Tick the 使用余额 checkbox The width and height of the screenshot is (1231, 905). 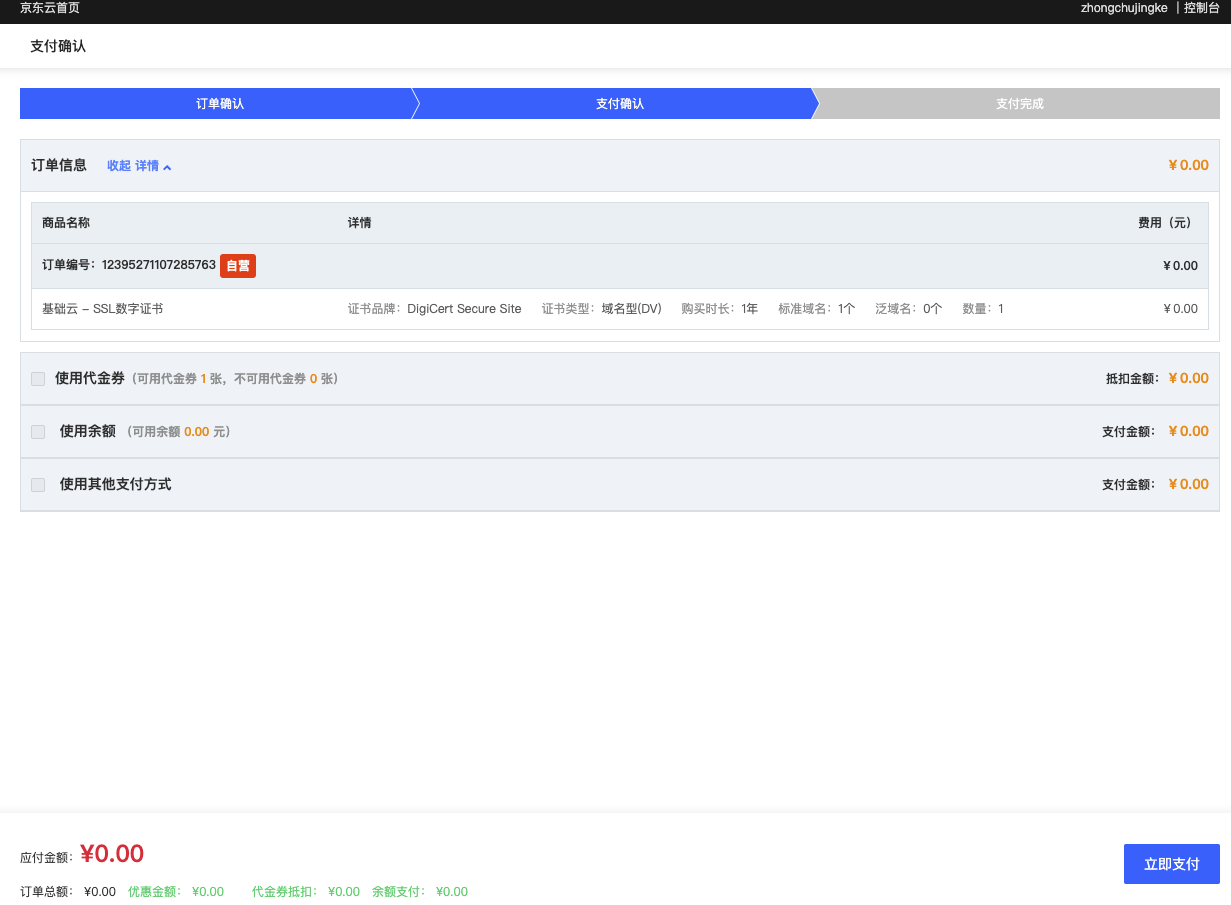click(38, 432)
